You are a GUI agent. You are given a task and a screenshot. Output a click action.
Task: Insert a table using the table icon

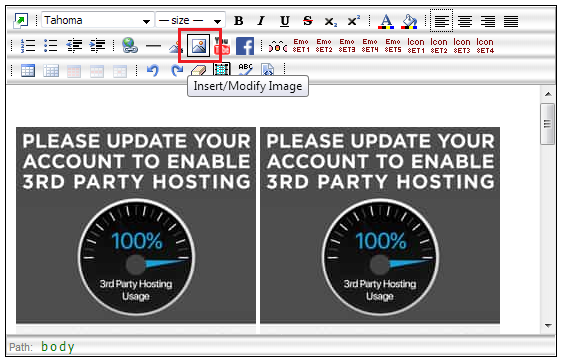(x=28, y=71)
